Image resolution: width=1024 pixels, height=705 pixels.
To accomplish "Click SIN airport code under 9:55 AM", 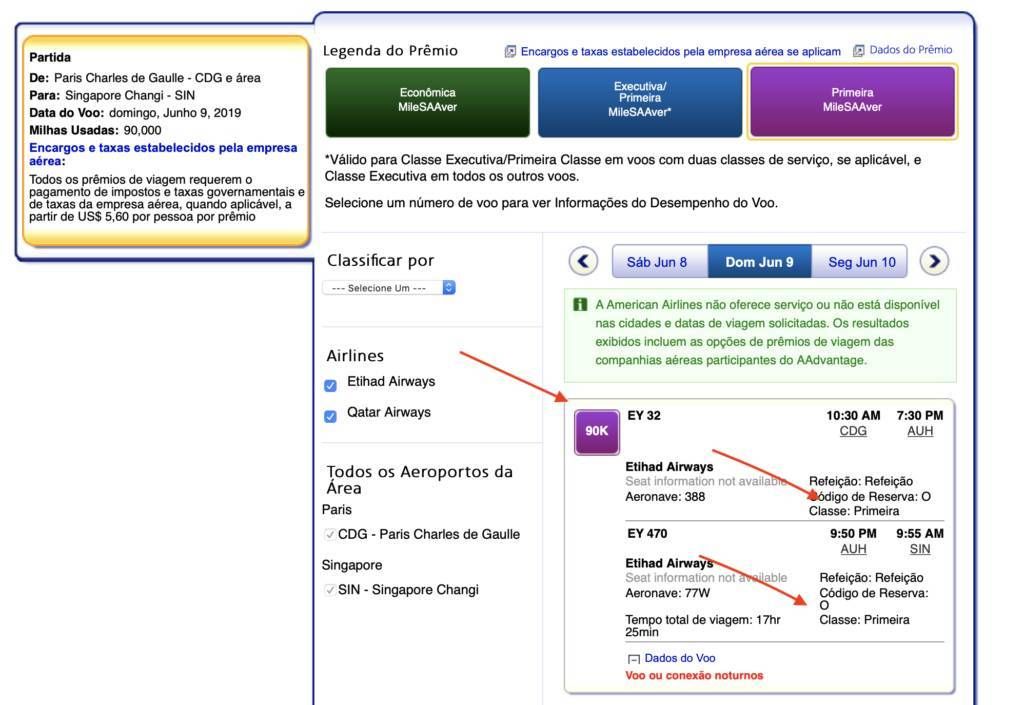I will [x=920, y=550].
